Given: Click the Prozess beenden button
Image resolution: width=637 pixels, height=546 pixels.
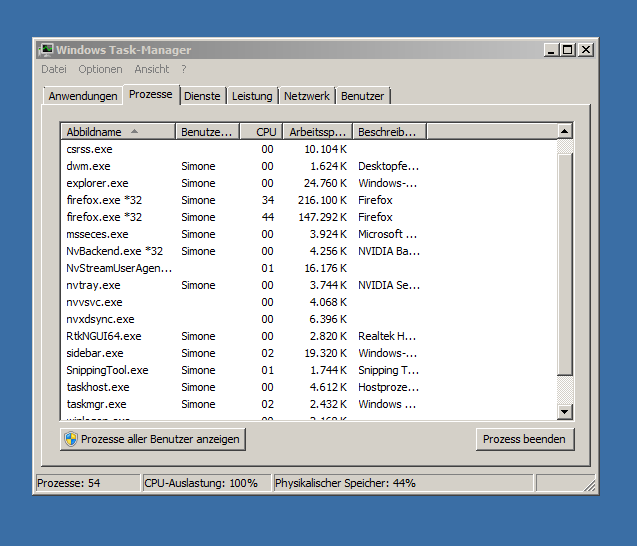Looking at the screenshot, I should click(x=525, y=439).
